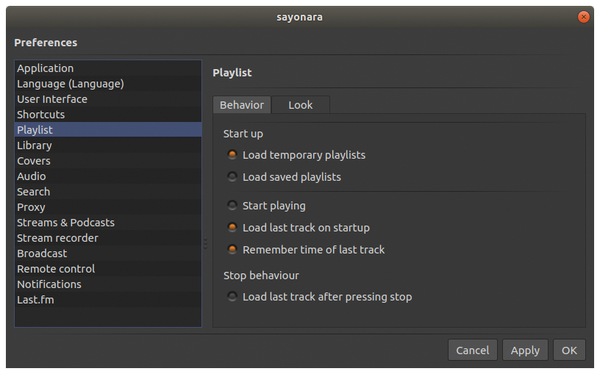Open the Proxy preferences section
The image size is (600, 374).
pyautogui.click(x=108, y=207)
